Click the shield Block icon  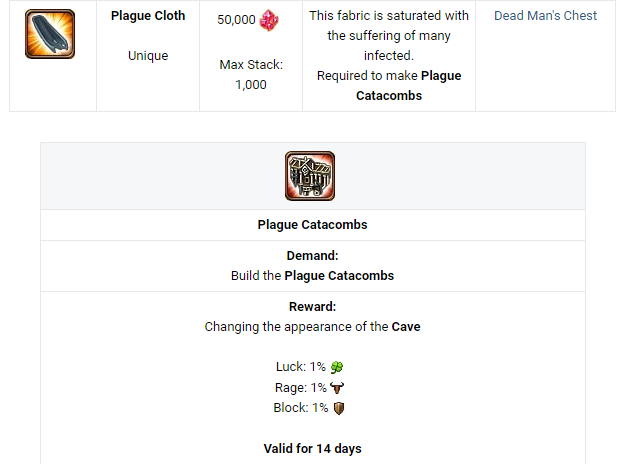click(x=338, y=408)
